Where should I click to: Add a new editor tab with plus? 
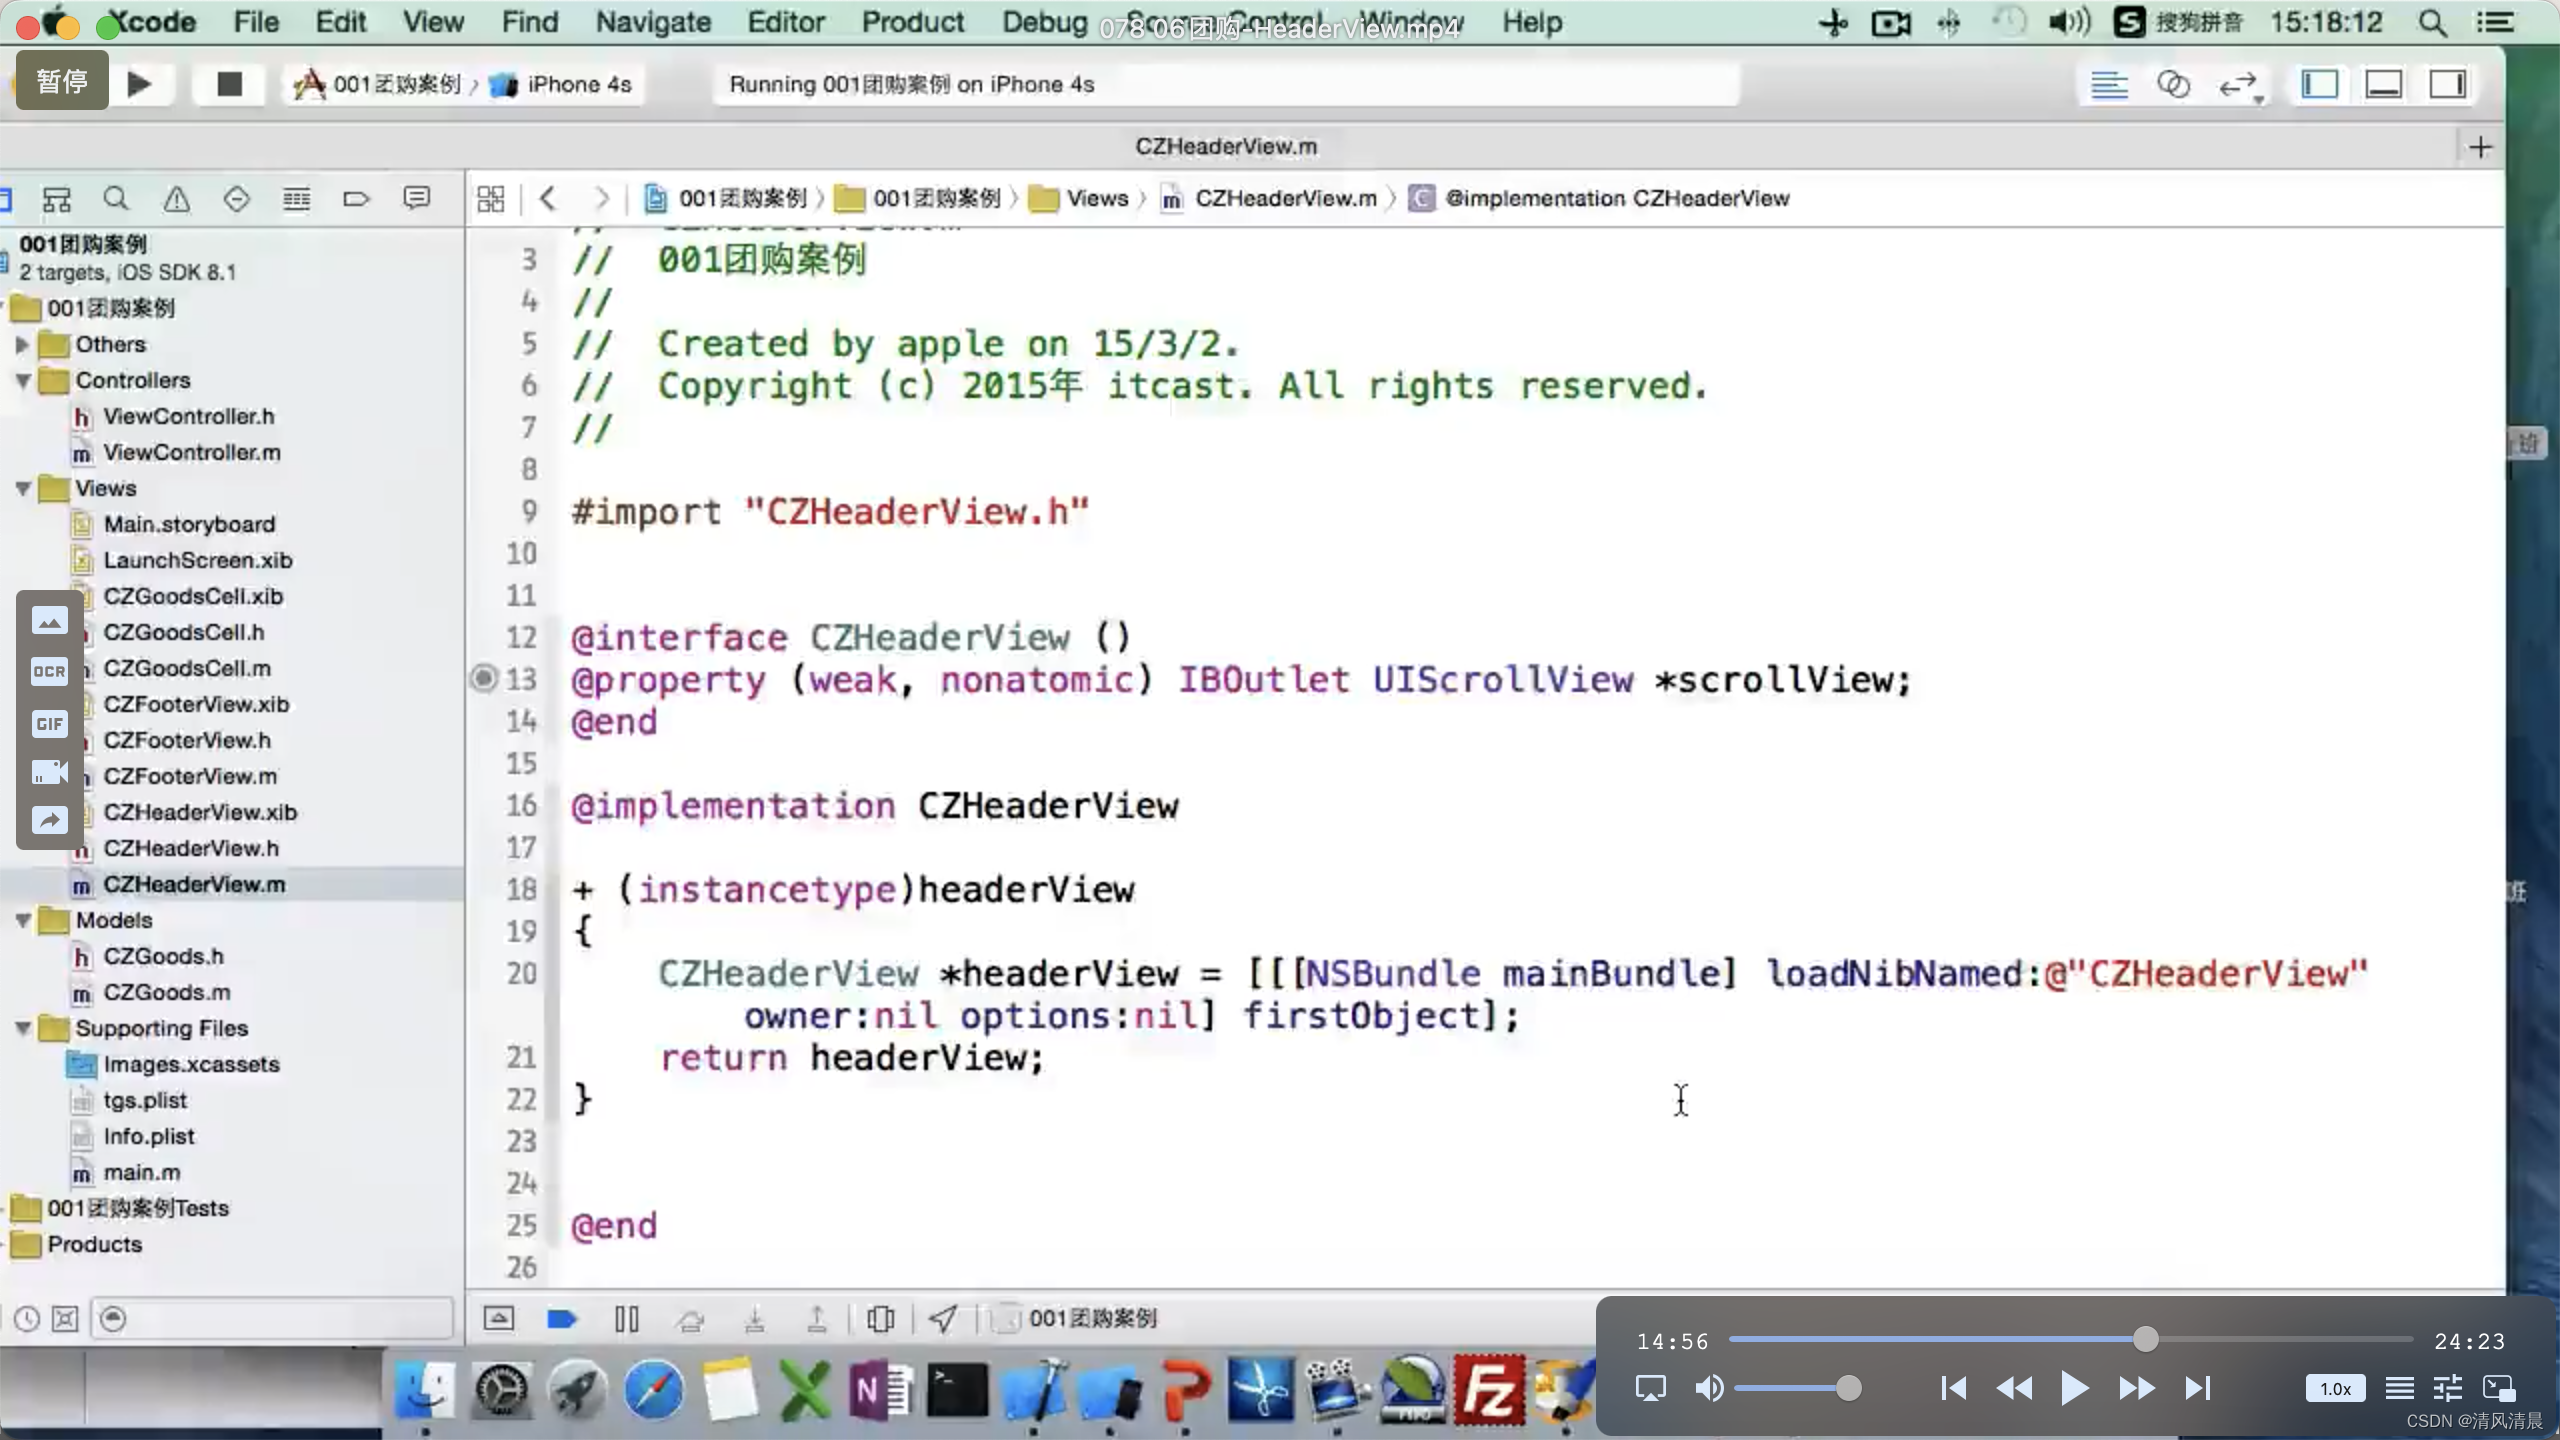(2480, 148)
